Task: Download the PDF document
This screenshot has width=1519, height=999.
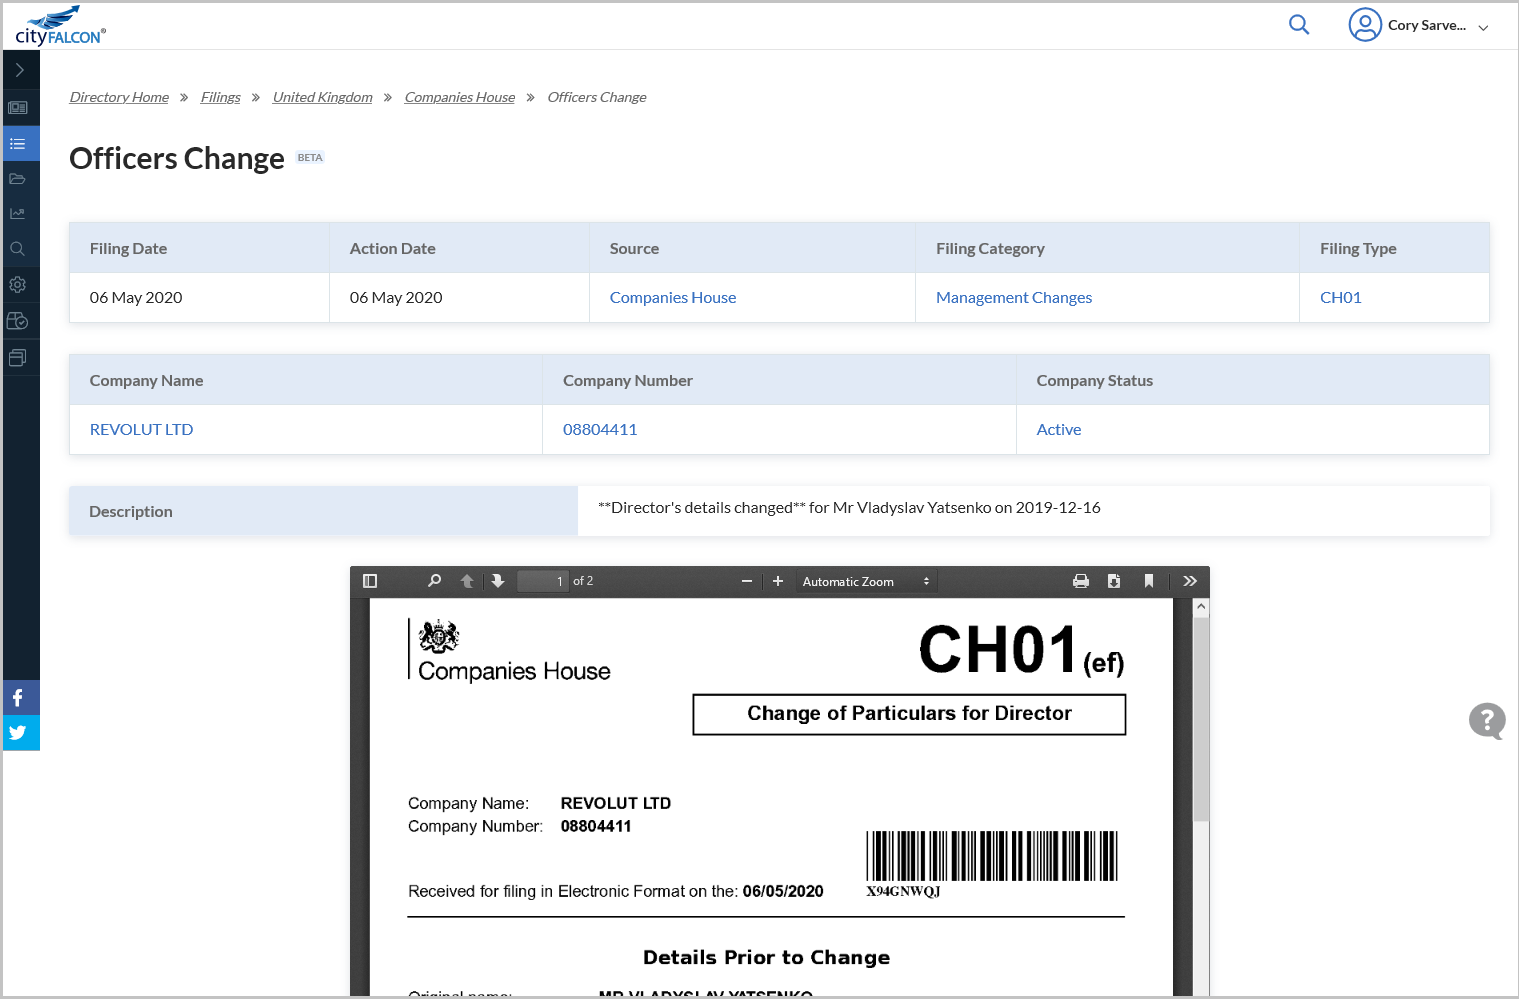Action: (1114, 581)
